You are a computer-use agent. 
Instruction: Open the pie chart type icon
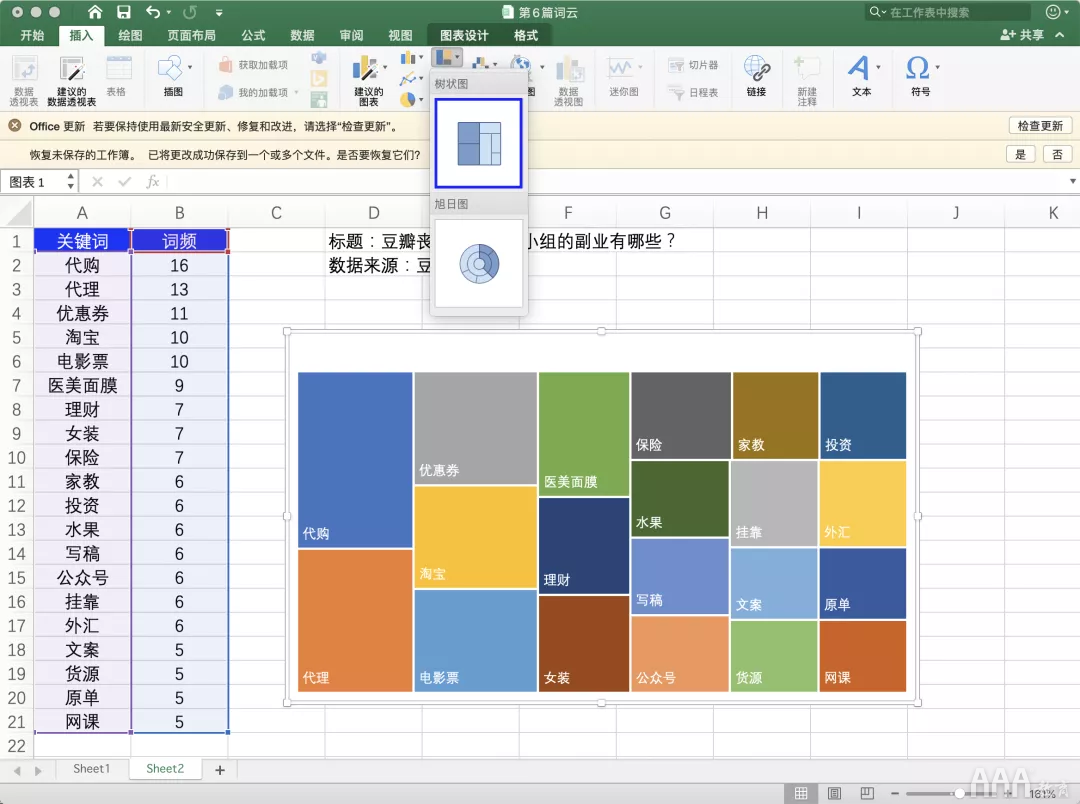pos(408,100)
